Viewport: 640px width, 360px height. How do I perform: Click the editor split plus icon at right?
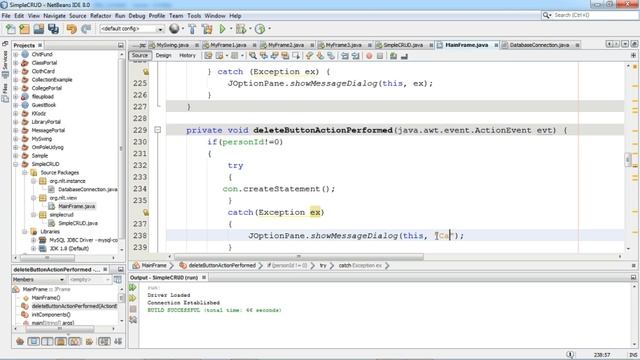point(633,56)
